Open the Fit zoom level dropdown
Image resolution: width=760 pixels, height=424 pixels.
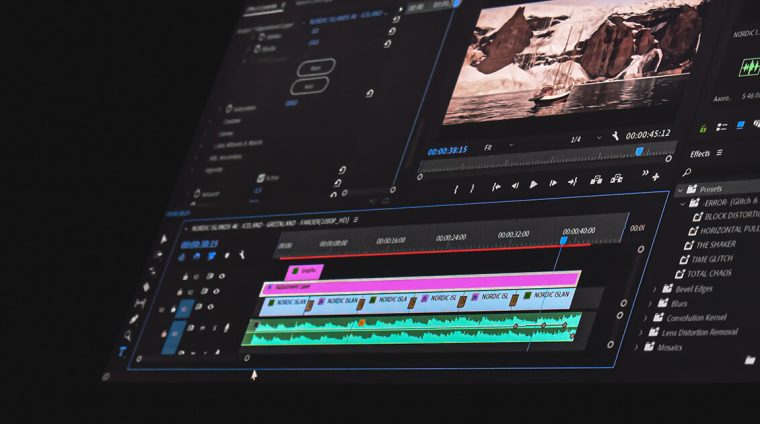coord(499,146)
